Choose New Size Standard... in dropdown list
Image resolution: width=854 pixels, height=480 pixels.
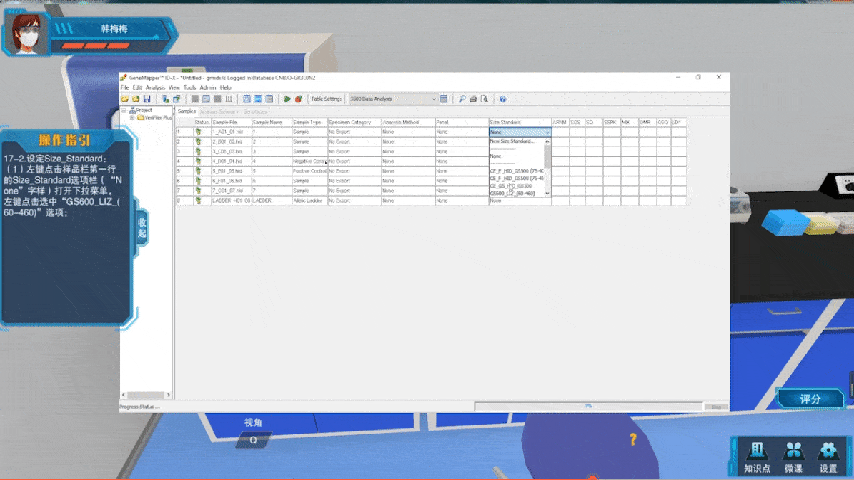(x=512, y=141)
